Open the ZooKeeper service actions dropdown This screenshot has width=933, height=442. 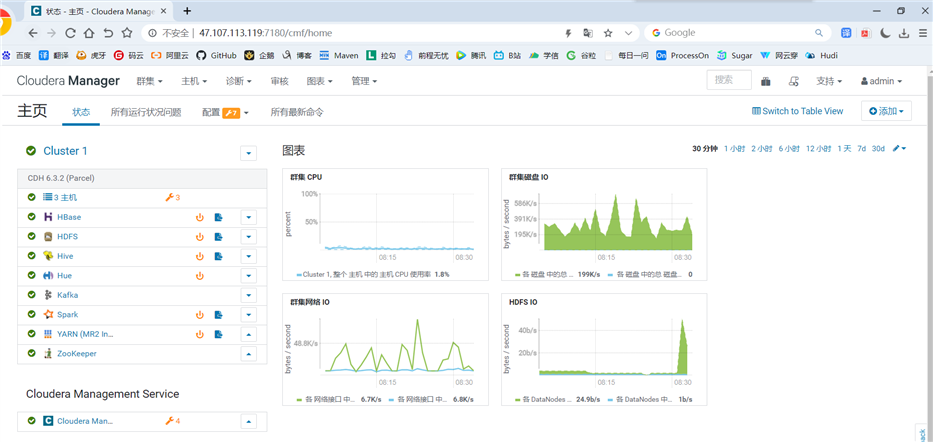248,354
